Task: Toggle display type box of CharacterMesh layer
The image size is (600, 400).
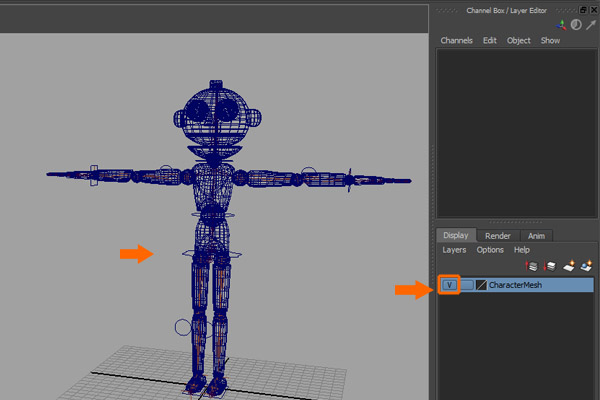Action: click(x=467, y=285)
